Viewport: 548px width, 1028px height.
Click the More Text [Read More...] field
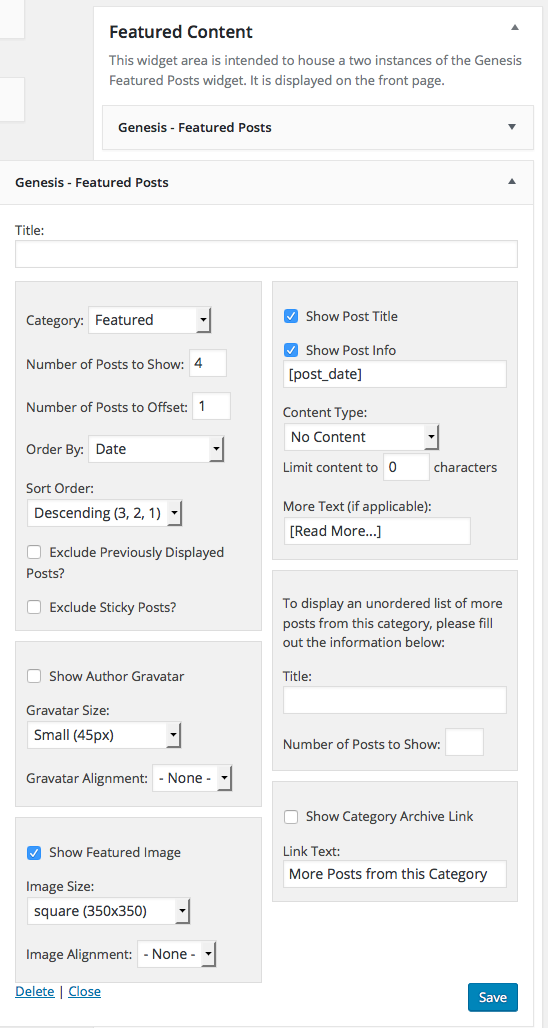(x=377, y=531)
